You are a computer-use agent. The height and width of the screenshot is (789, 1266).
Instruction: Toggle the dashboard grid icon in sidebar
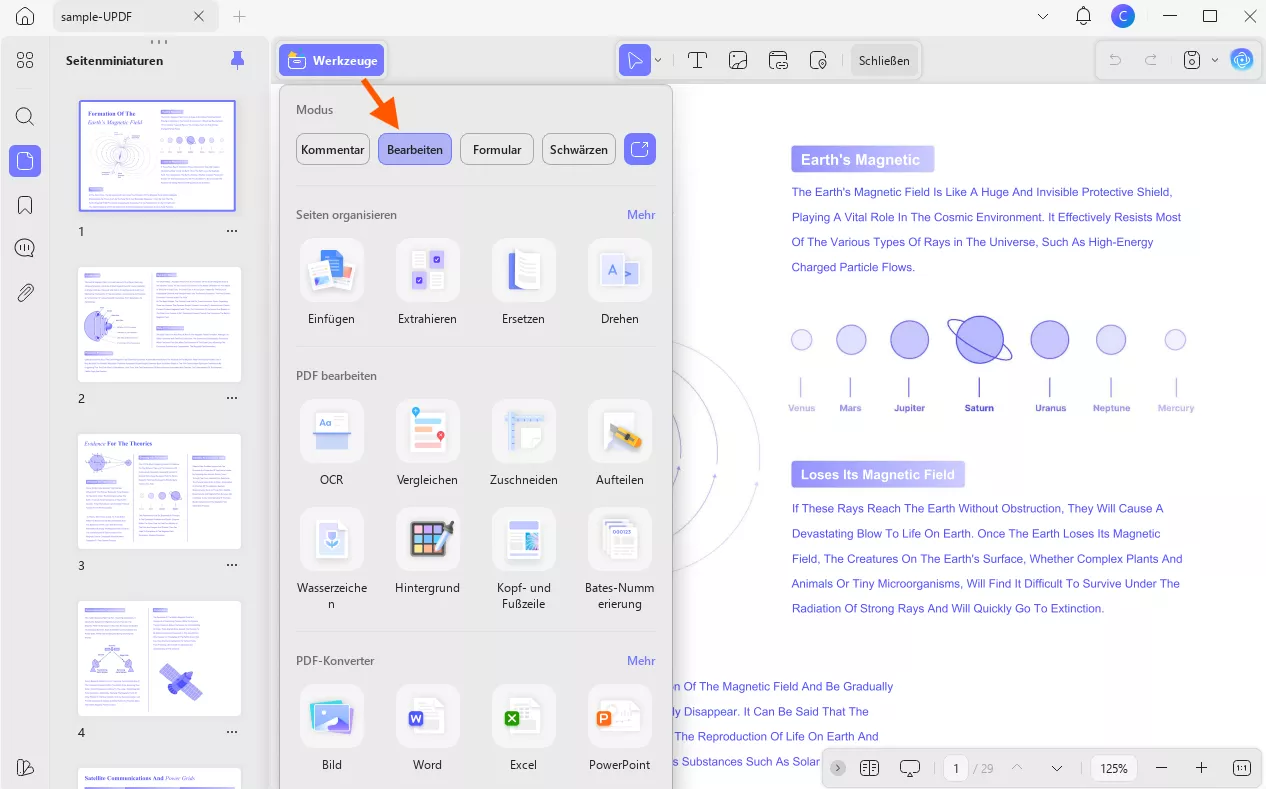click(x=25, y=60)
